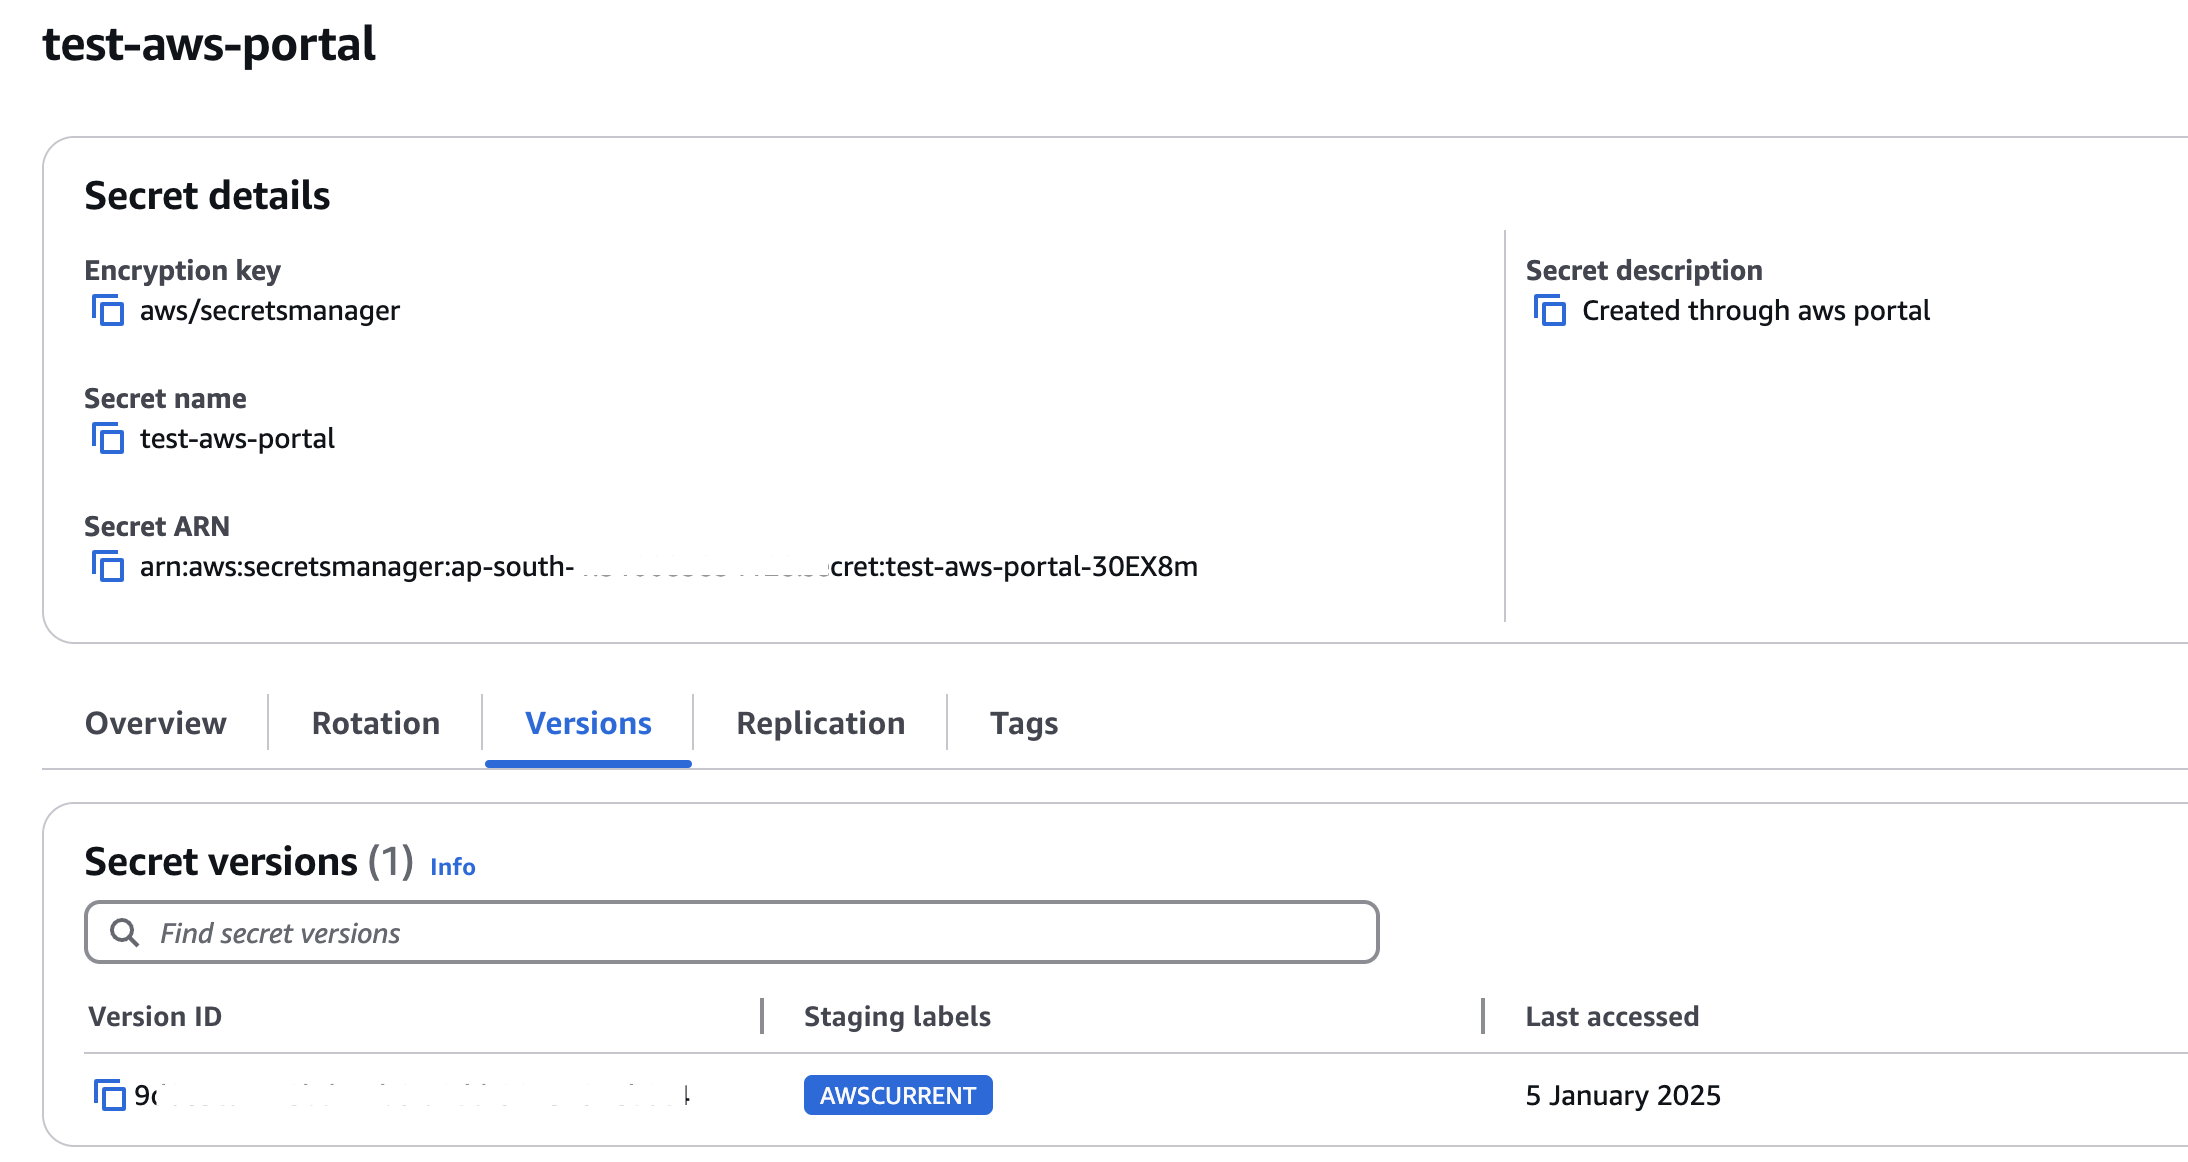Copy the secret name
This screenshot has height=1162, width=2188.
click(108, 439)
